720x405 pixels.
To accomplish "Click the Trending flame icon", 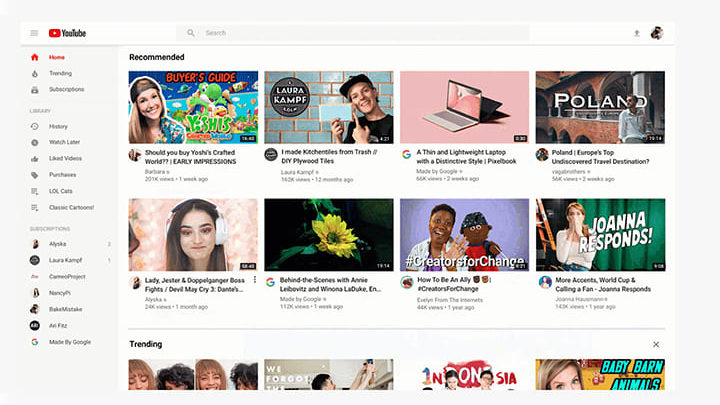I will point(34,73).
